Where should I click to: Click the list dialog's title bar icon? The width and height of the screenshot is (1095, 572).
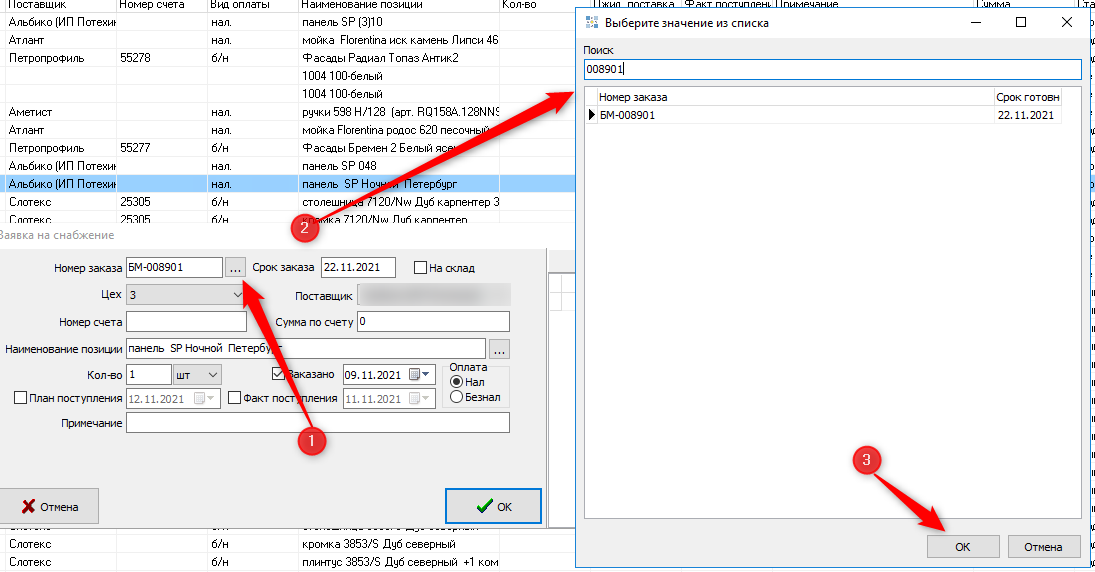592,22
